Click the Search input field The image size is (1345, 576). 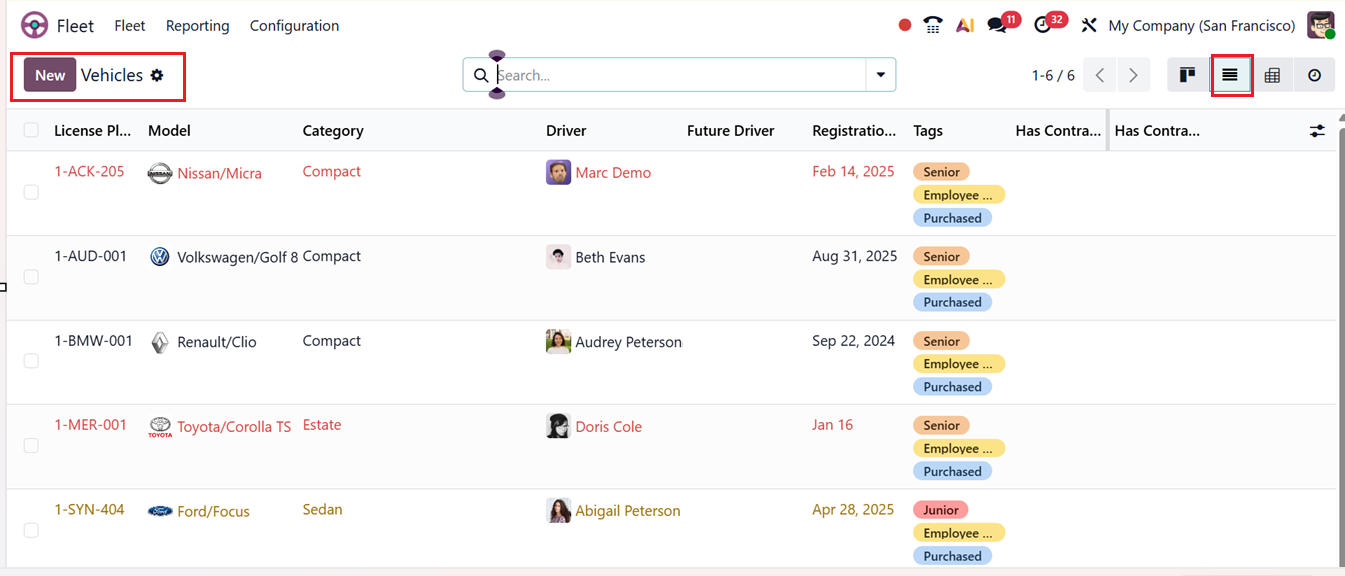tap(678, 75)
